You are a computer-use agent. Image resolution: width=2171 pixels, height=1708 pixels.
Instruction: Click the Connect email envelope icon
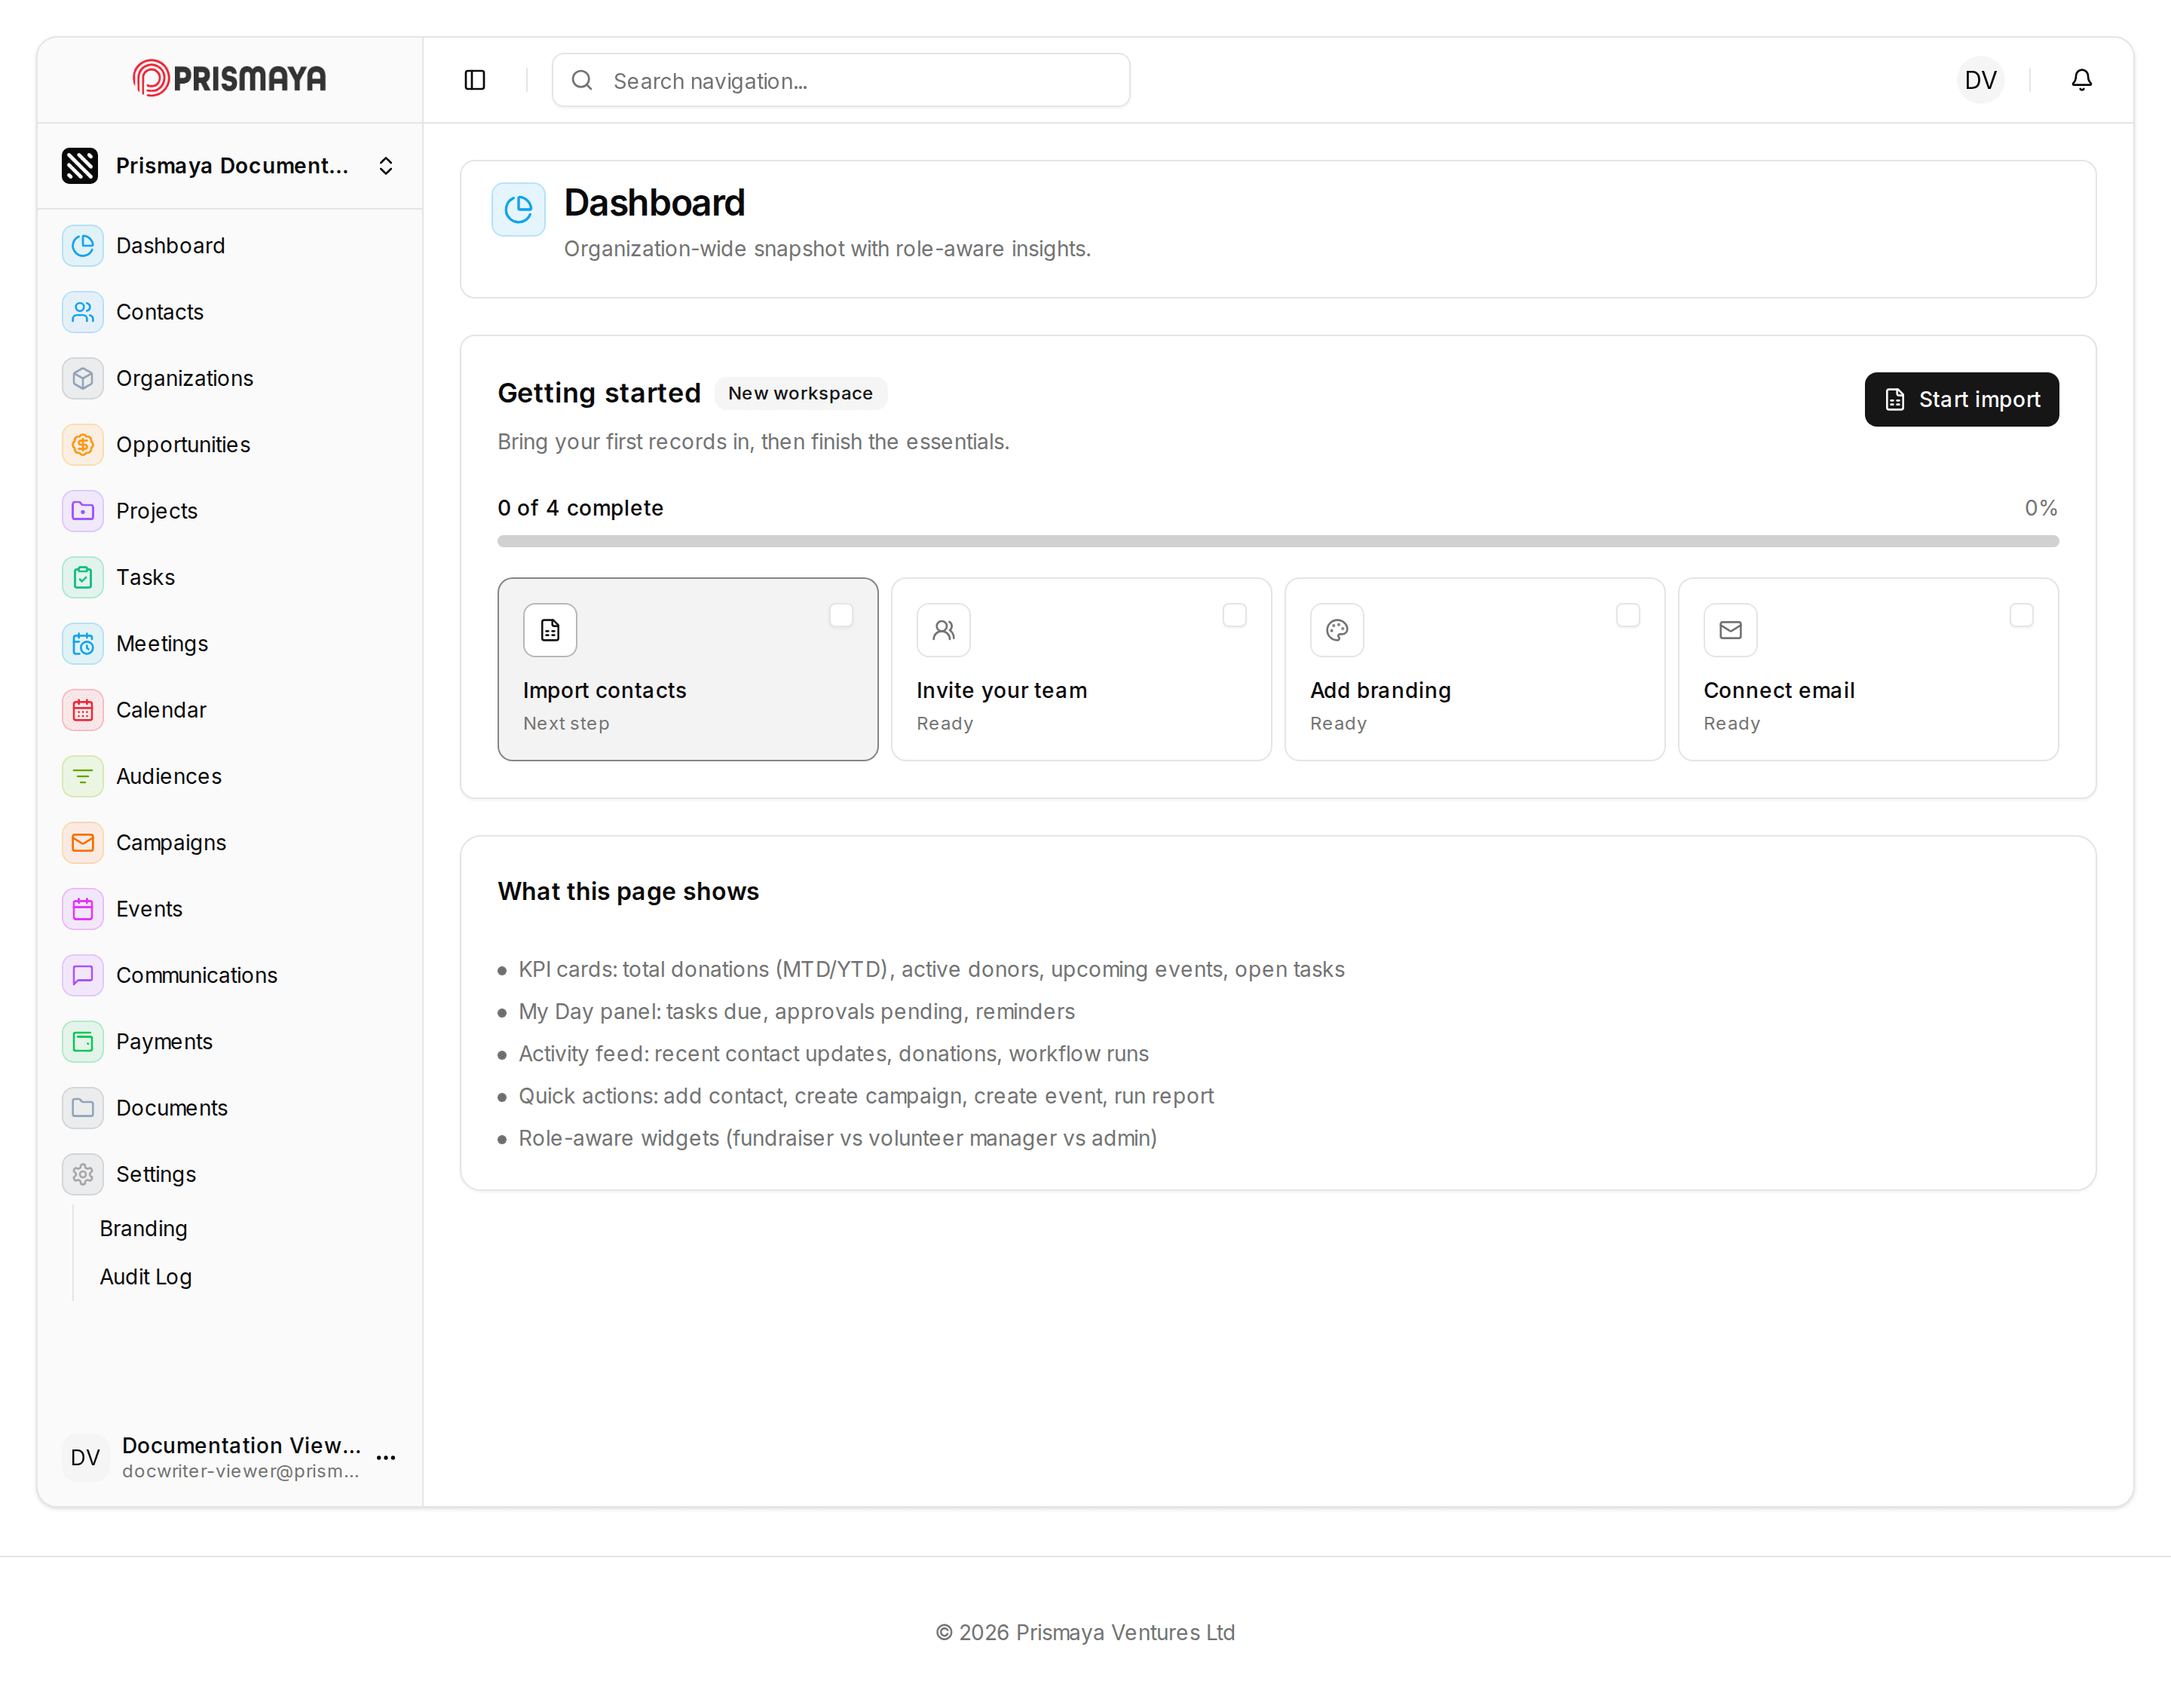[1730, 630]
